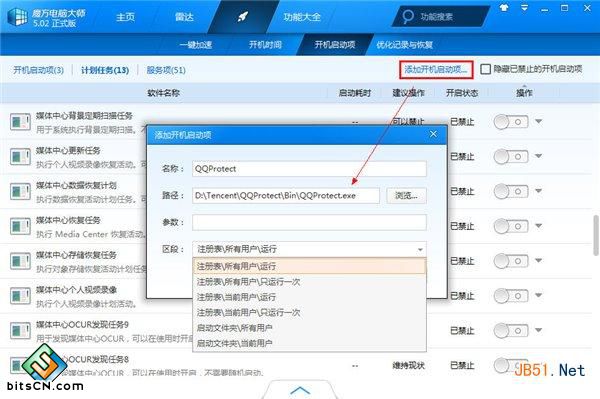Click the 路径 path field

coord(286,196)
